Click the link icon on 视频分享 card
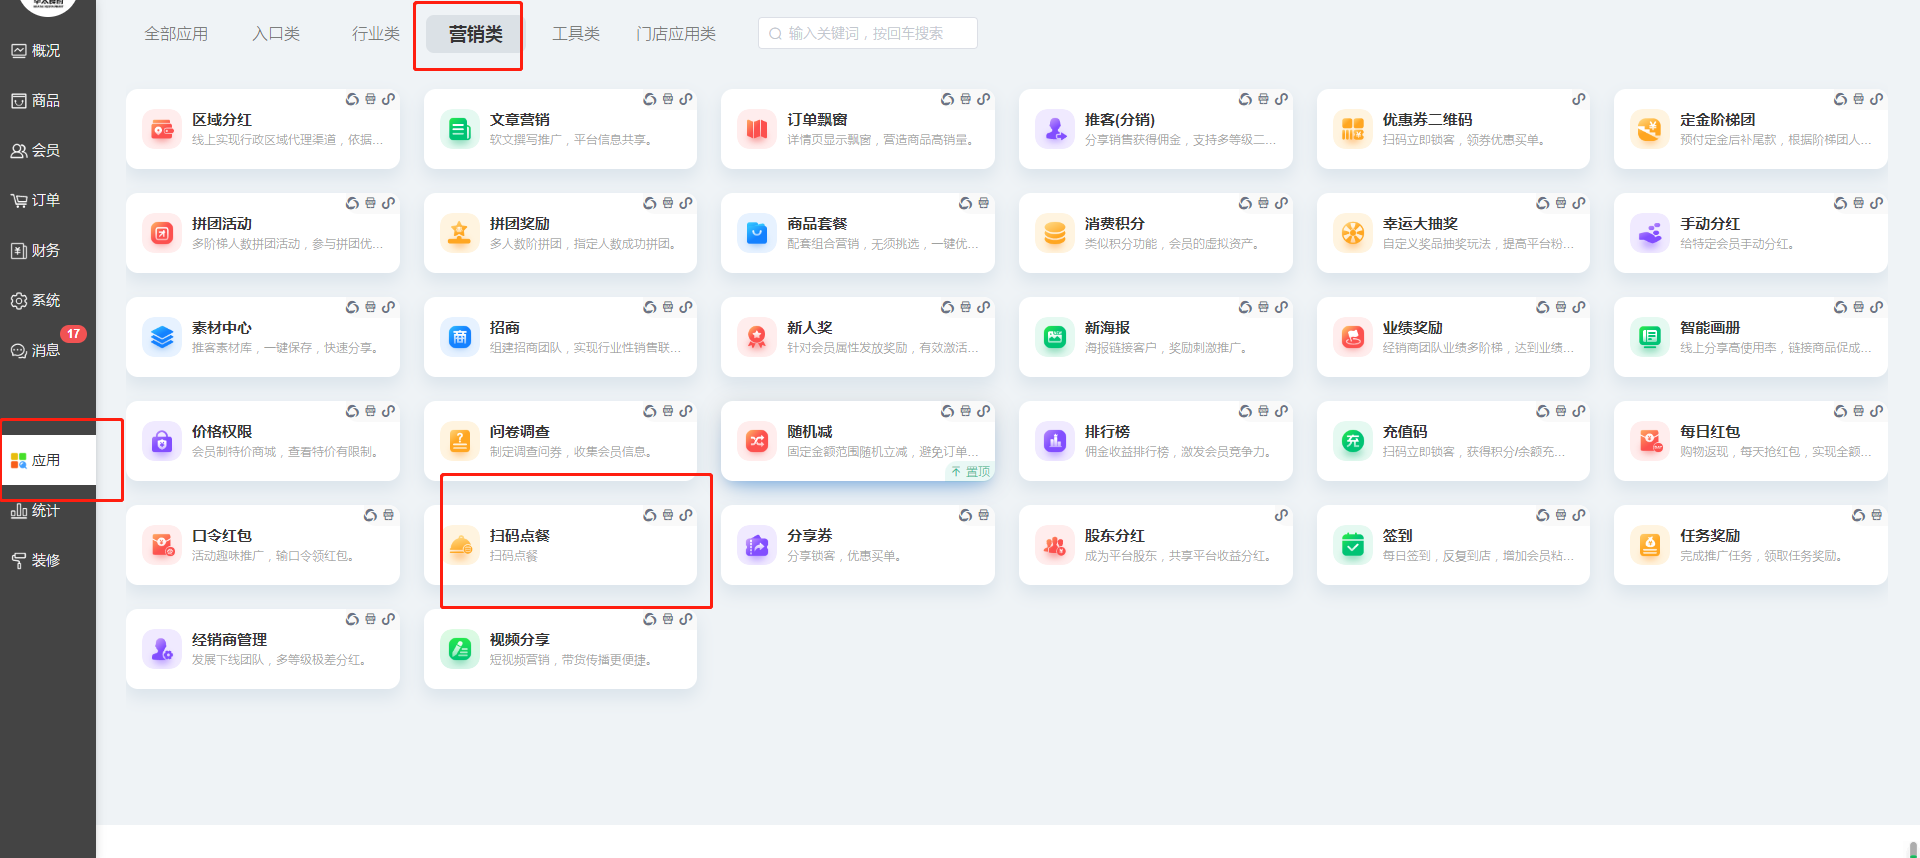 (686, 619)
